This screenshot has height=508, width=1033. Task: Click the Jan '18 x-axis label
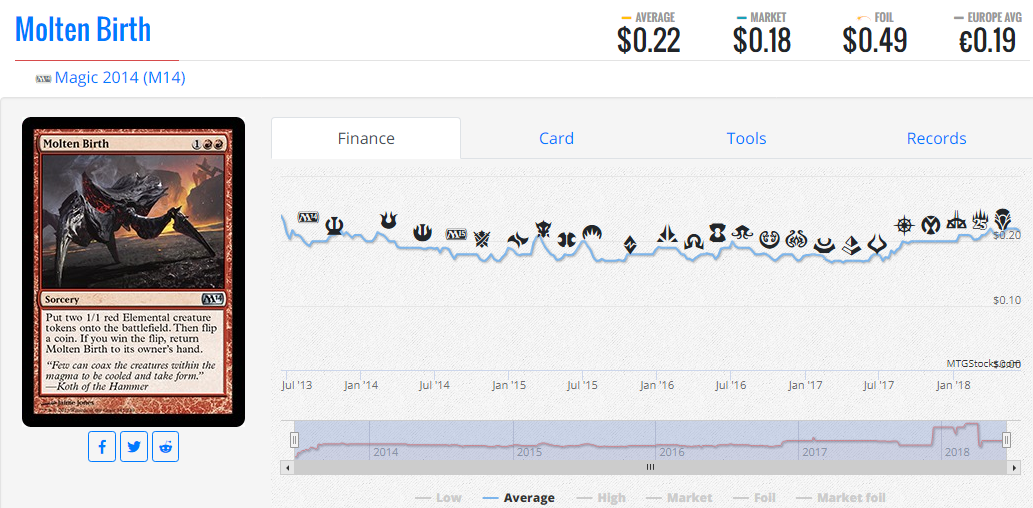point(955,384)
